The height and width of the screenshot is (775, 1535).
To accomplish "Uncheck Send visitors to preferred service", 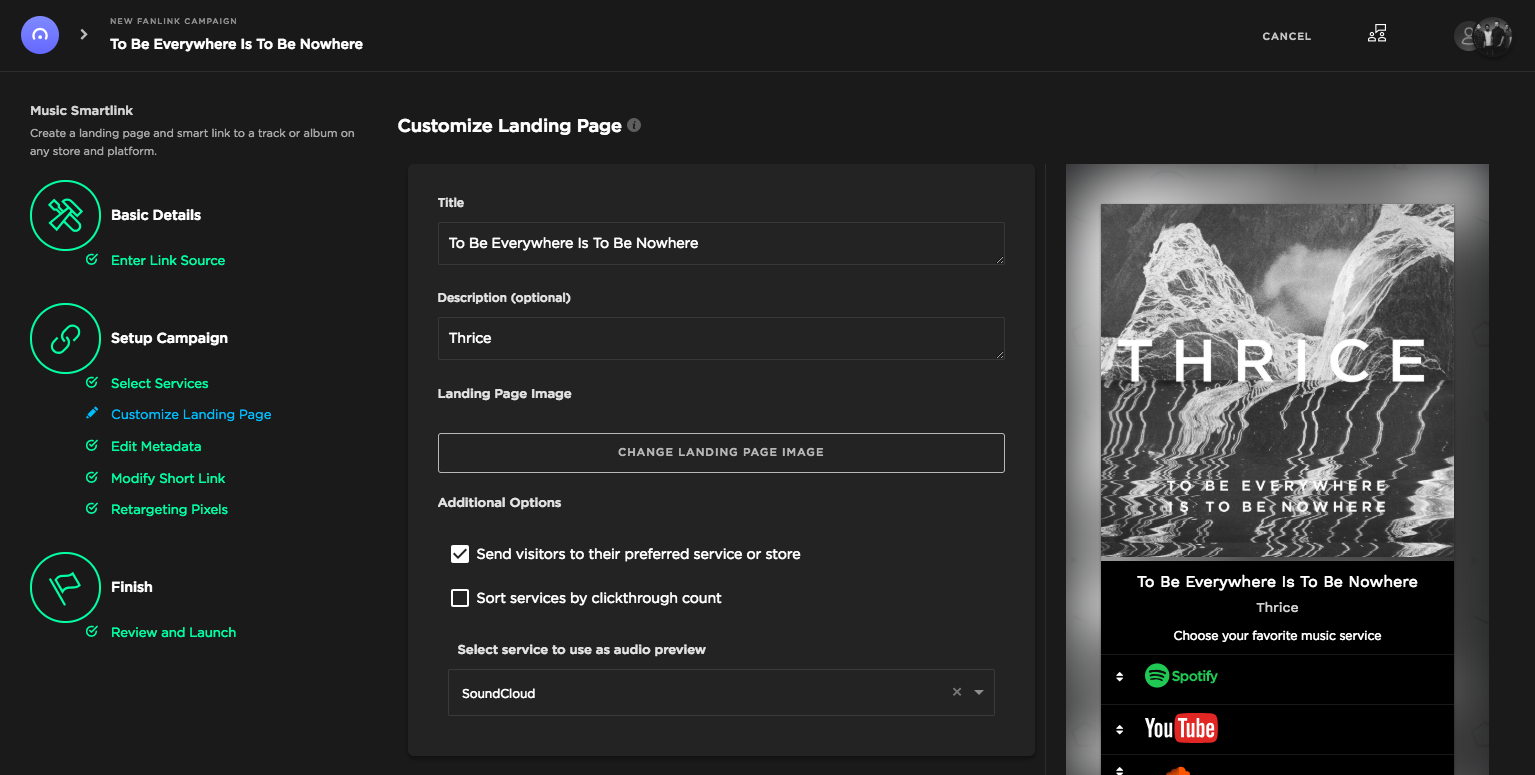I will 460,554.
